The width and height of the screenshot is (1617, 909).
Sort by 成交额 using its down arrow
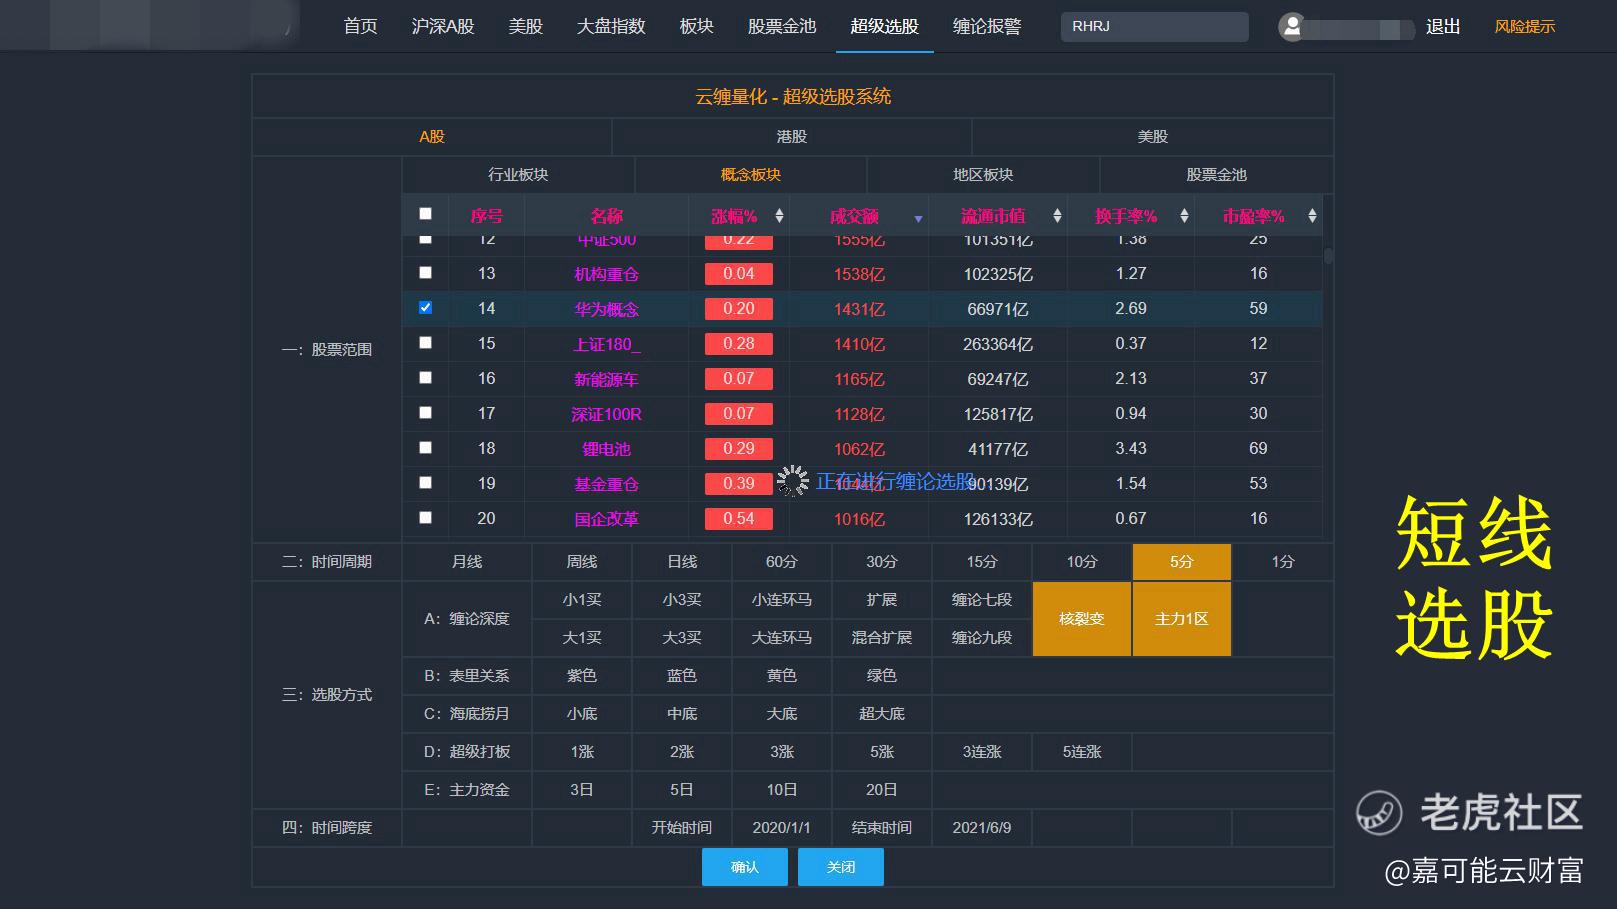918,219
